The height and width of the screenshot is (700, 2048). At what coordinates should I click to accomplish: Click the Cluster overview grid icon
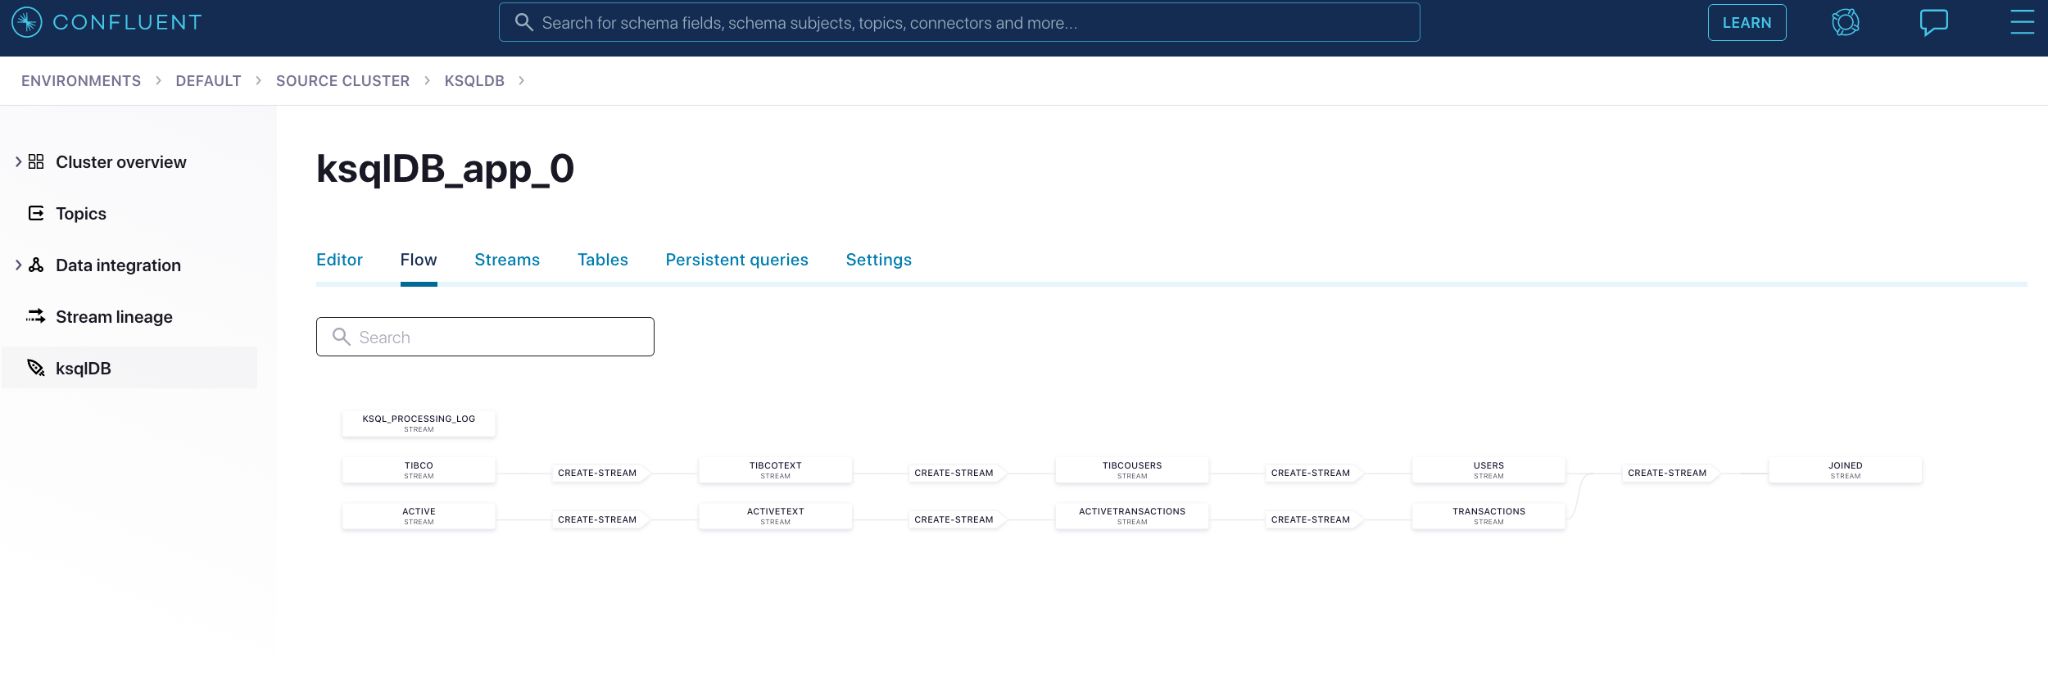(x=36, y=162)
